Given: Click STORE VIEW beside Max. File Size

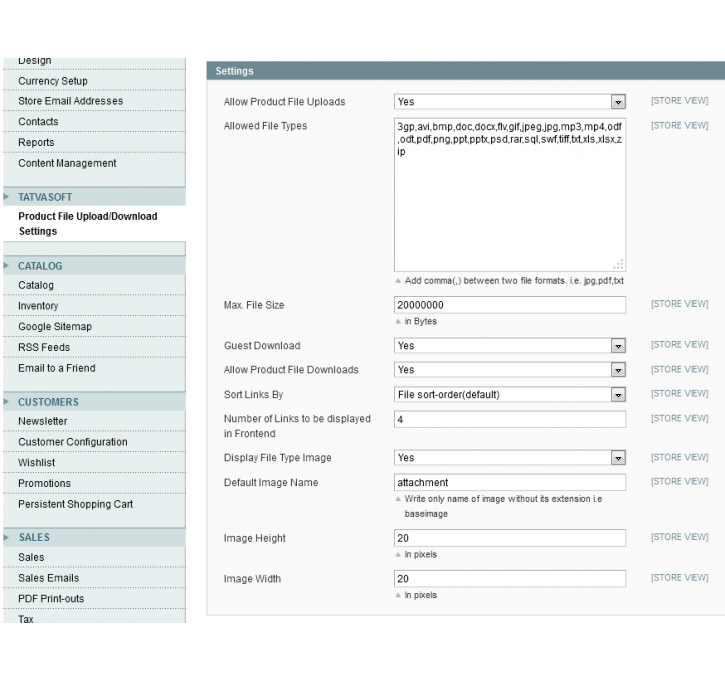Looking at the screenshot, I should click(x=679, y=304).
